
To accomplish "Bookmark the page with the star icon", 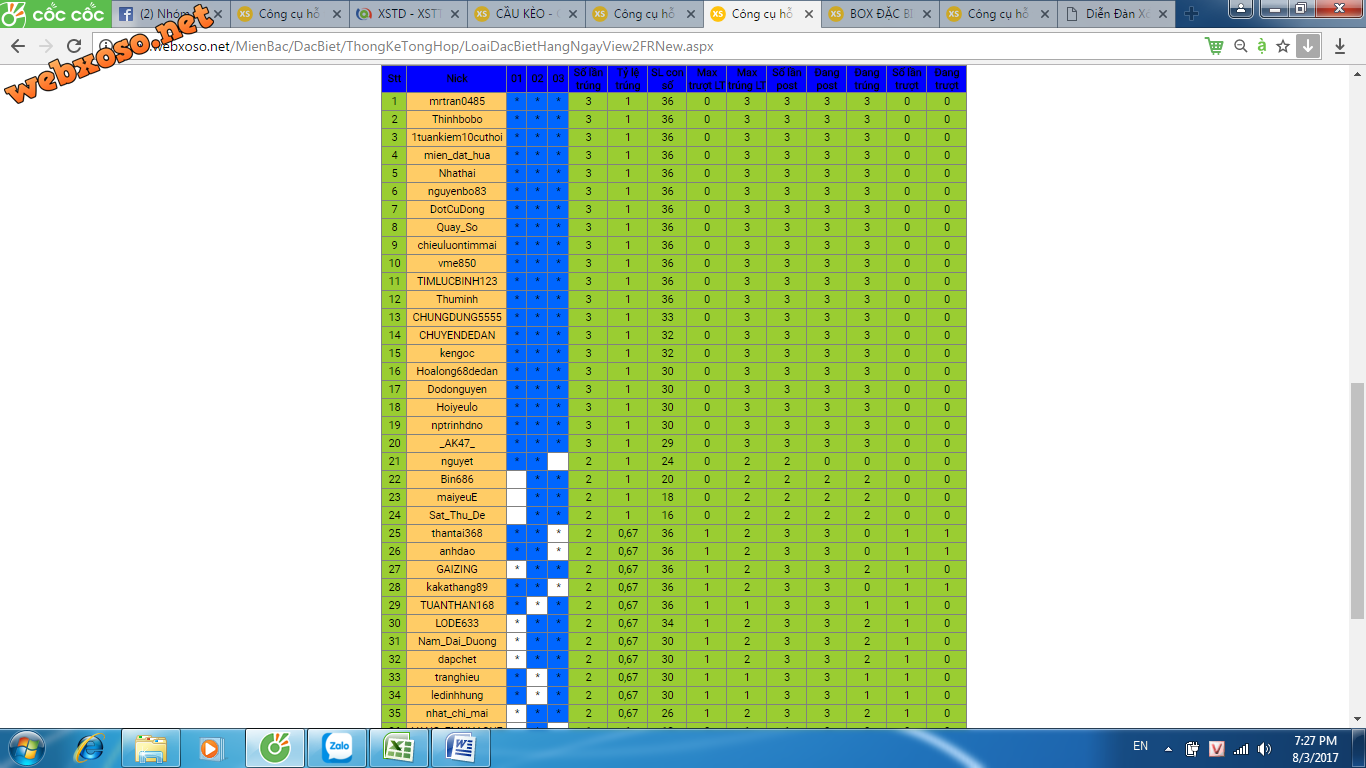I will [x=1283, y=46].
